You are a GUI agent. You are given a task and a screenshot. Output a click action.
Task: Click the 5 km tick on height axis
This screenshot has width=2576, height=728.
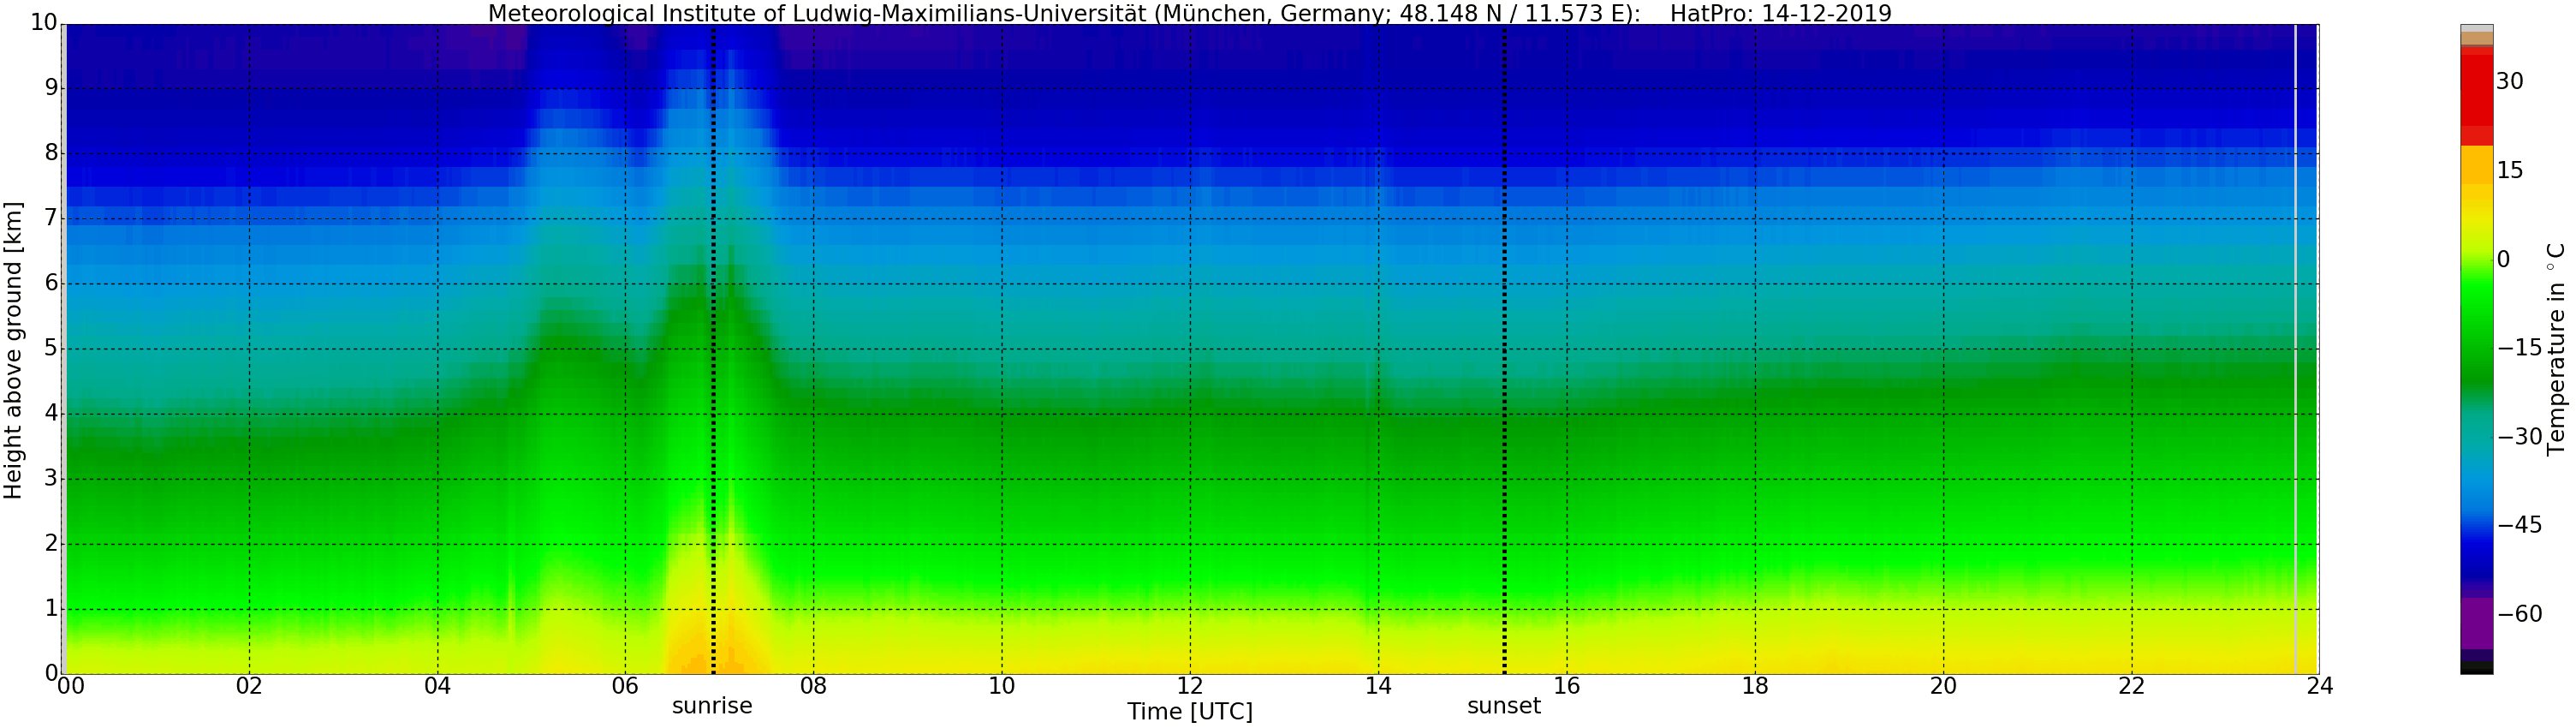tap(51, 349)
